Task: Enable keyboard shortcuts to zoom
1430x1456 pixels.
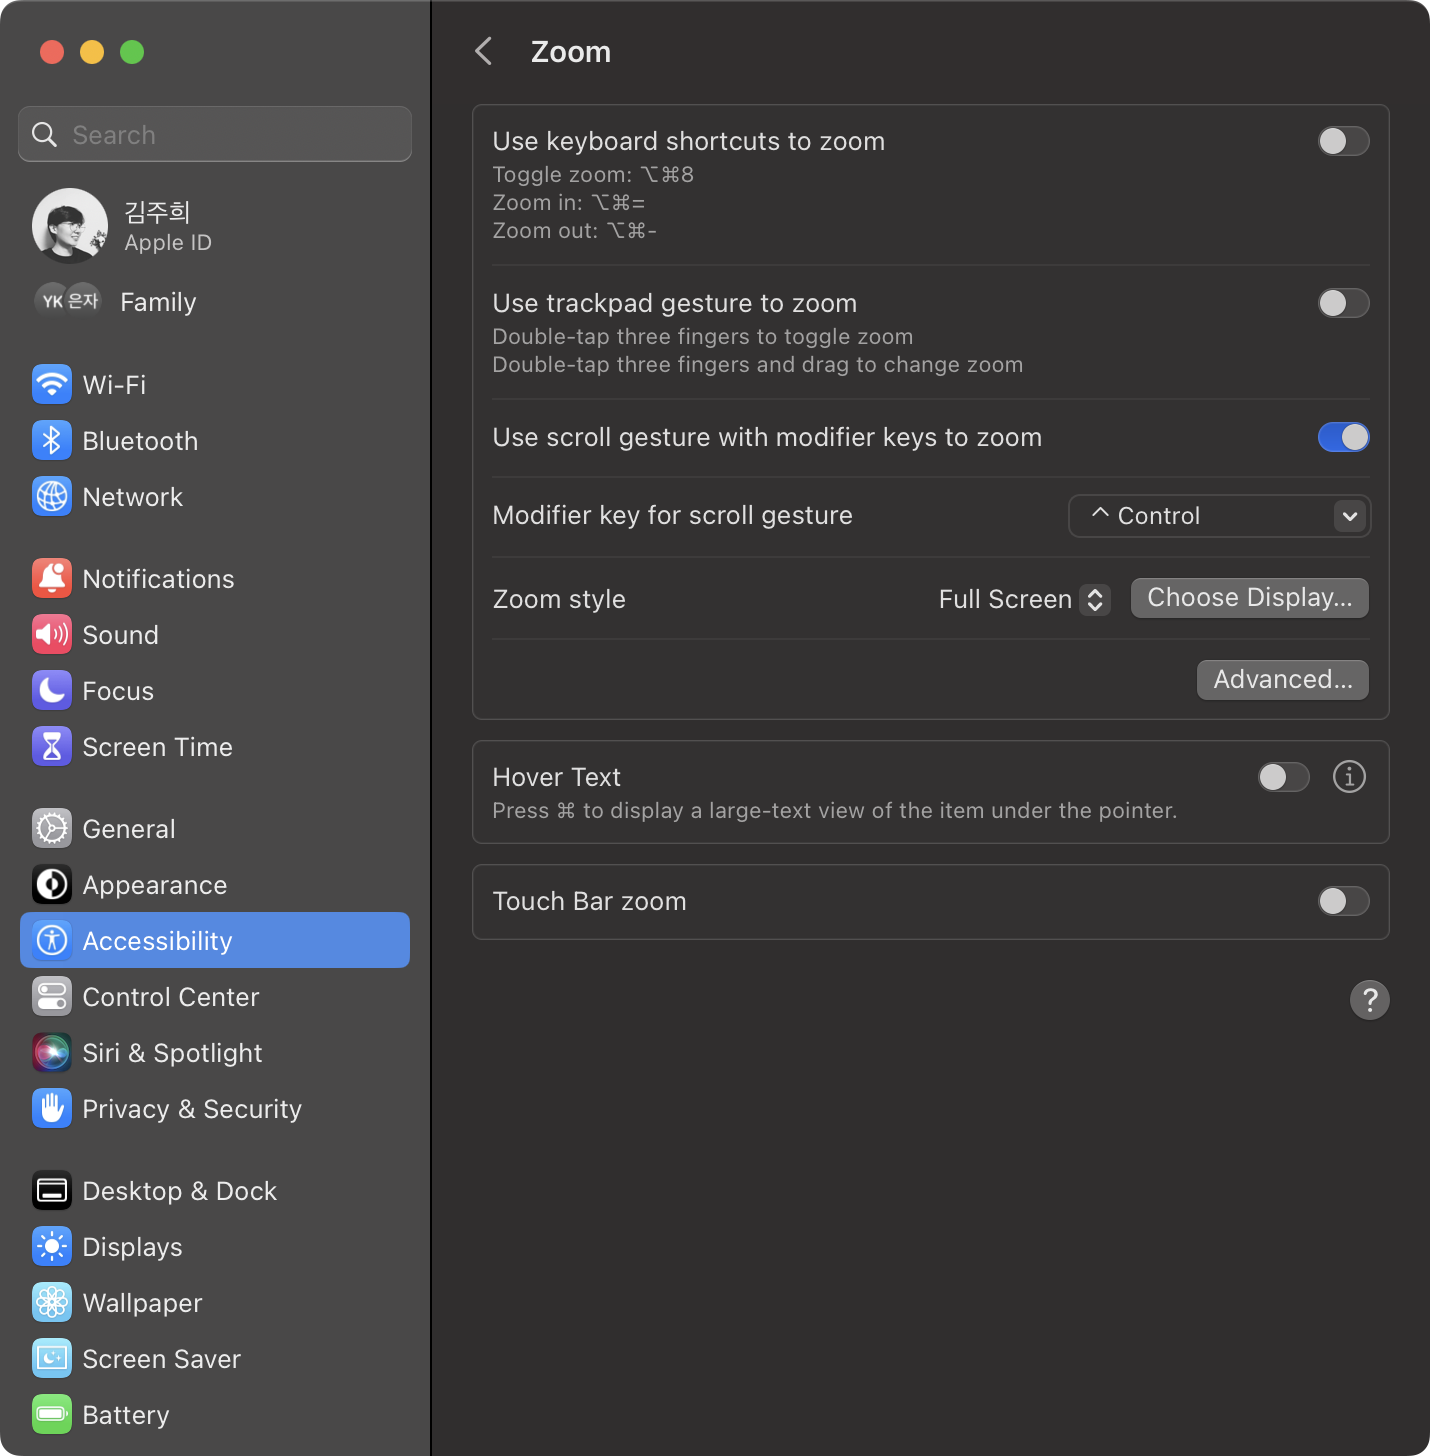Action: pyautogui.click(x=1343, y=141)
